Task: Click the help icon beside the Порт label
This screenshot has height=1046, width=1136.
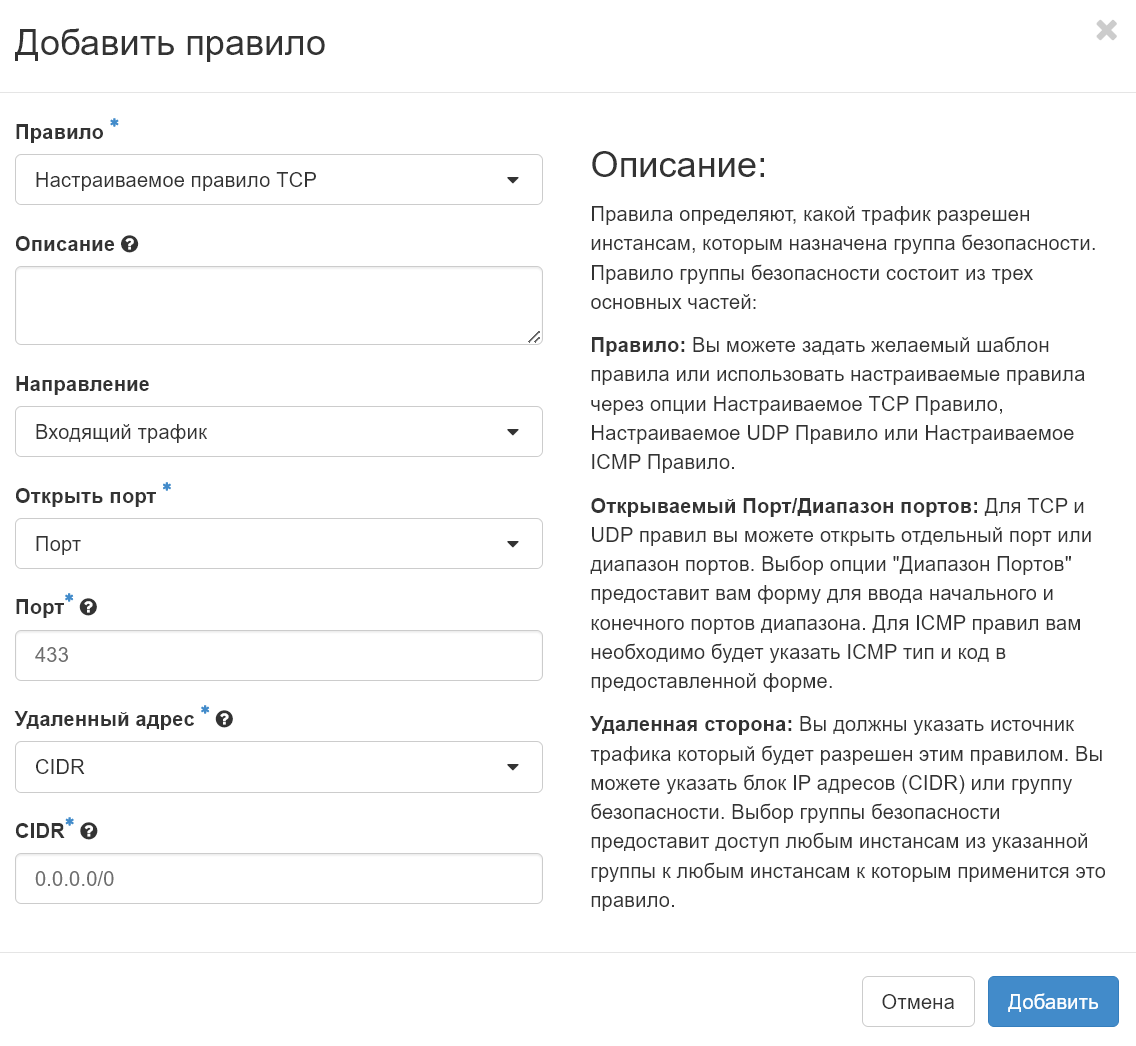Action: click(87, 606)
